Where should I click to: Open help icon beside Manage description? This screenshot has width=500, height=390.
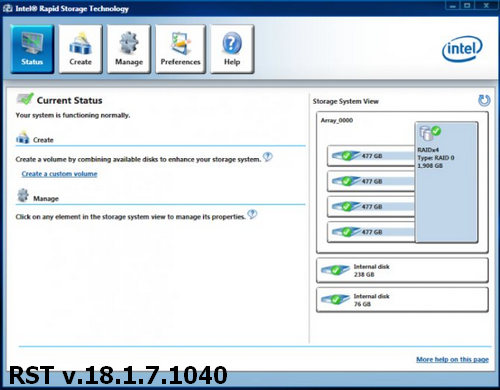click(x=252, y=214)
